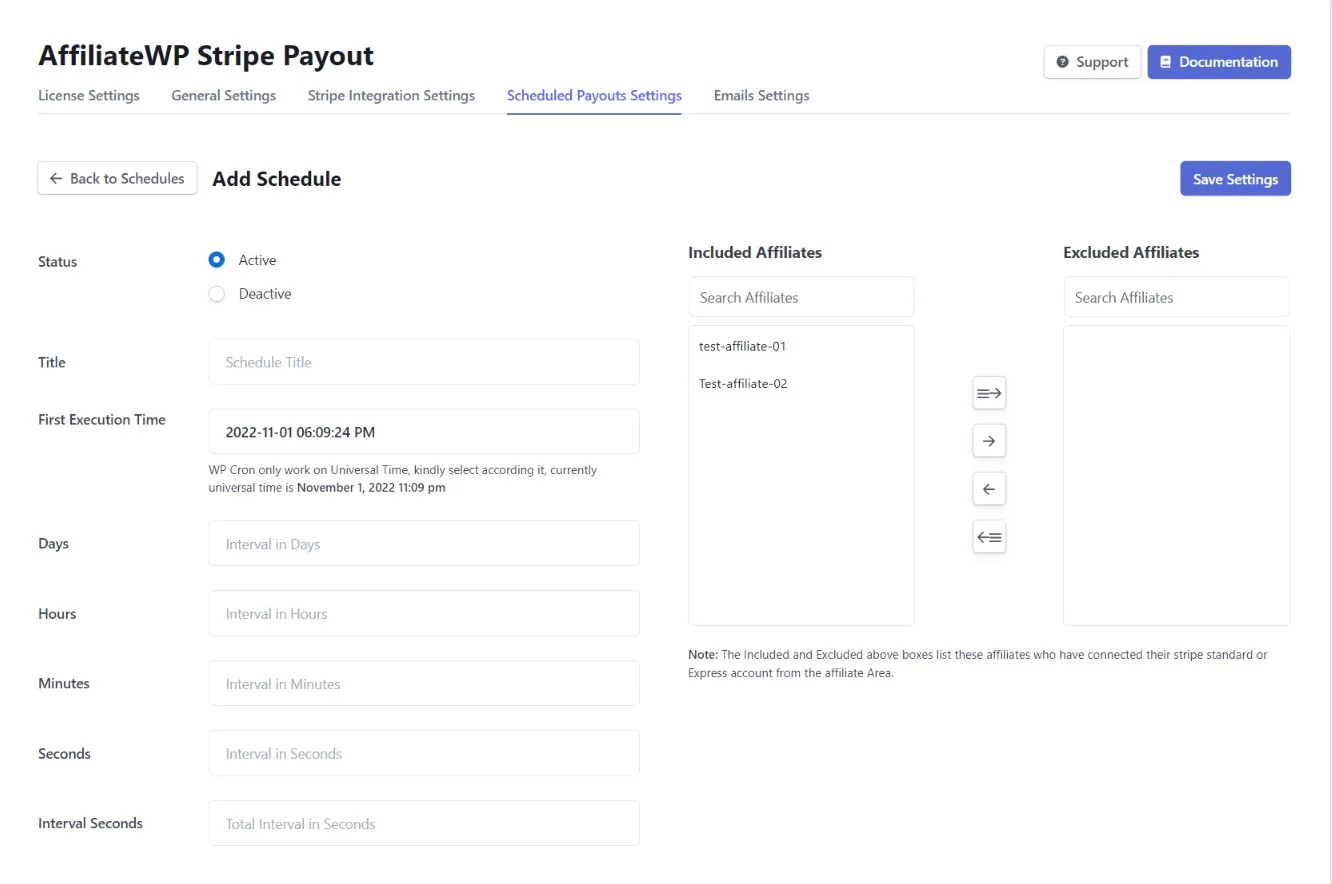The width and height of the screenshot is (1332, 884).
Task: Click the question mark icon on Support
Action: click(x=1062, y=61)
